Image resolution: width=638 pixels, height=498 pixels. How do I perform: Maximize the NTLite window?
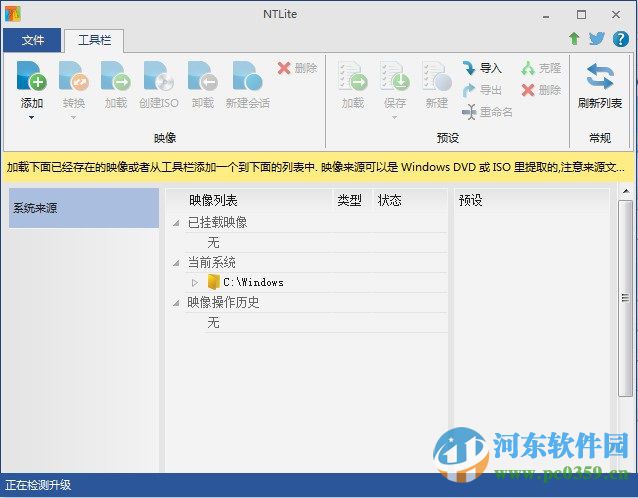point(581,15)
